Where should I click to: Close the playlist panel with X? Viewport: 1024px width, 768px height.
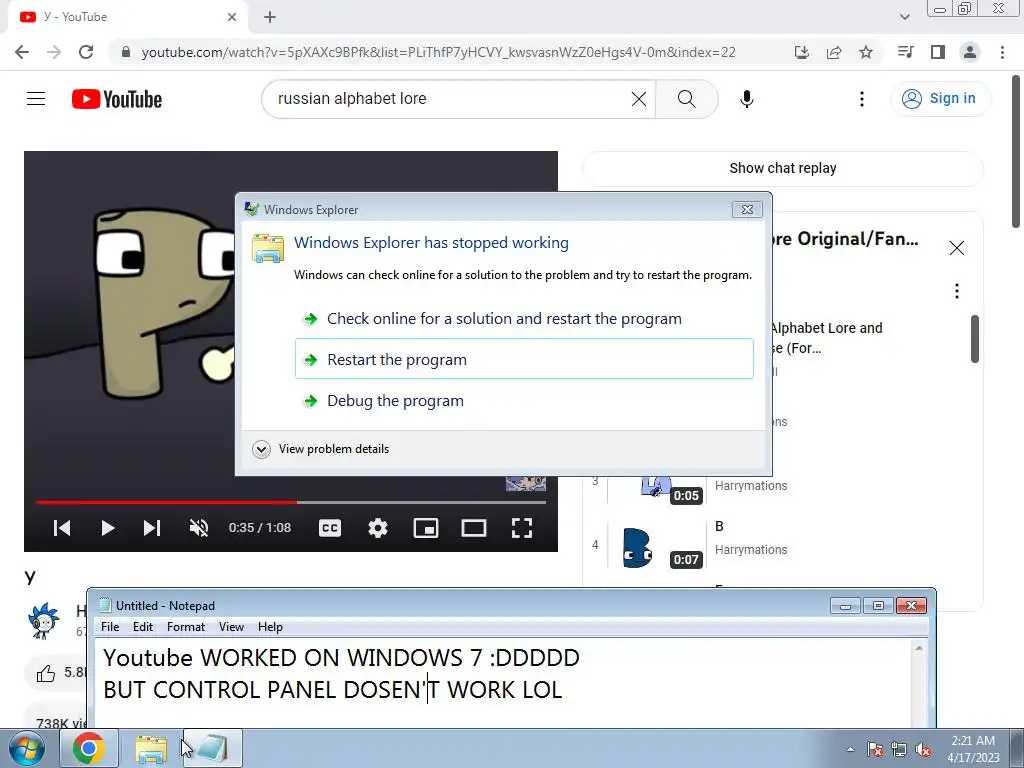pos(957,248)
